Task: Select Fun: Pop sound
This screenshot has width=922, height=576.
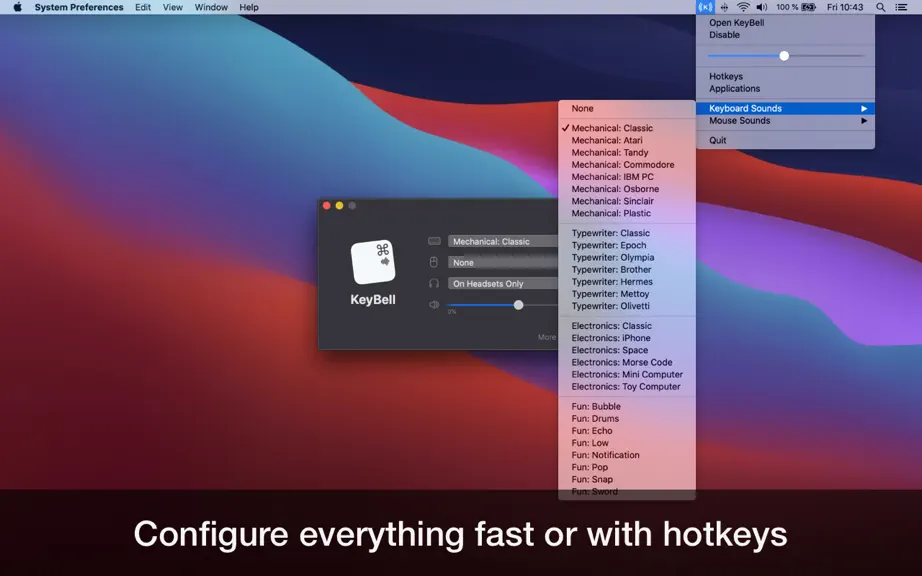Action: coord(627,467)
